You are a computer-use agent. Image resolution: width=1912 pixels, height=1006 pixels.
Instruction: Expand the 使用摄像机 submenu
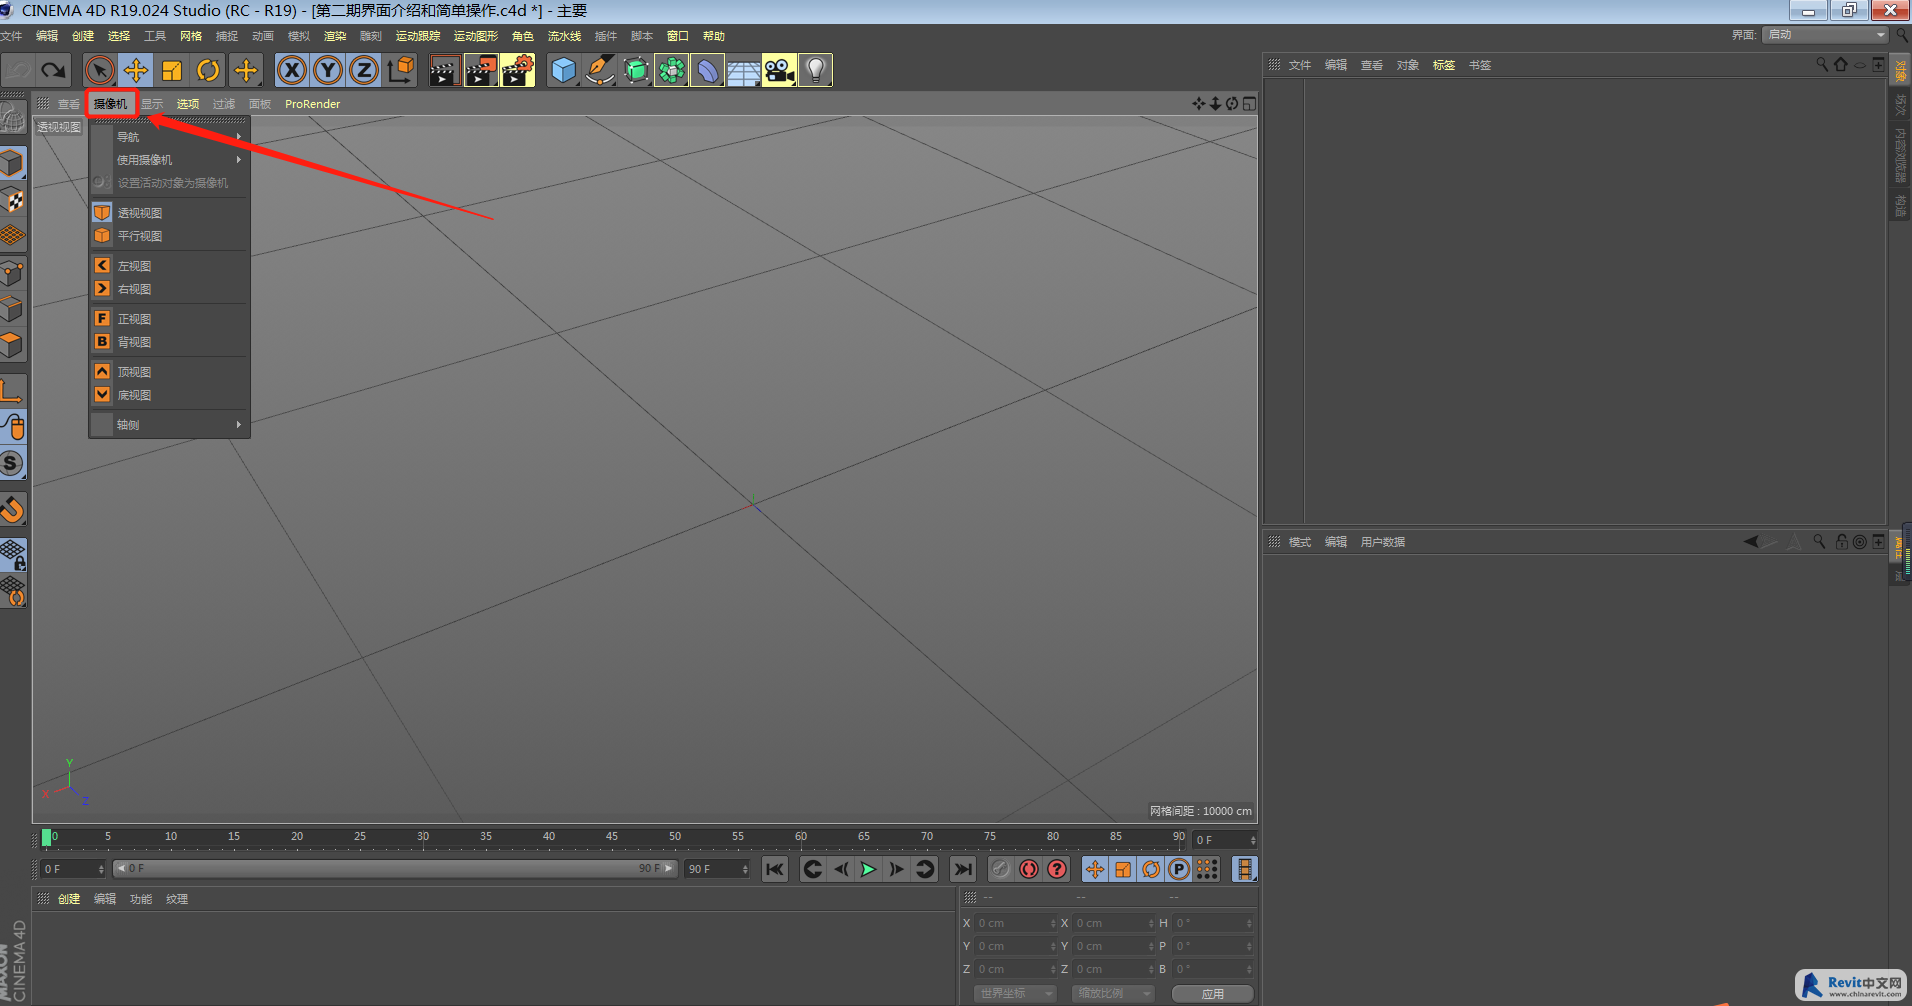169,160
